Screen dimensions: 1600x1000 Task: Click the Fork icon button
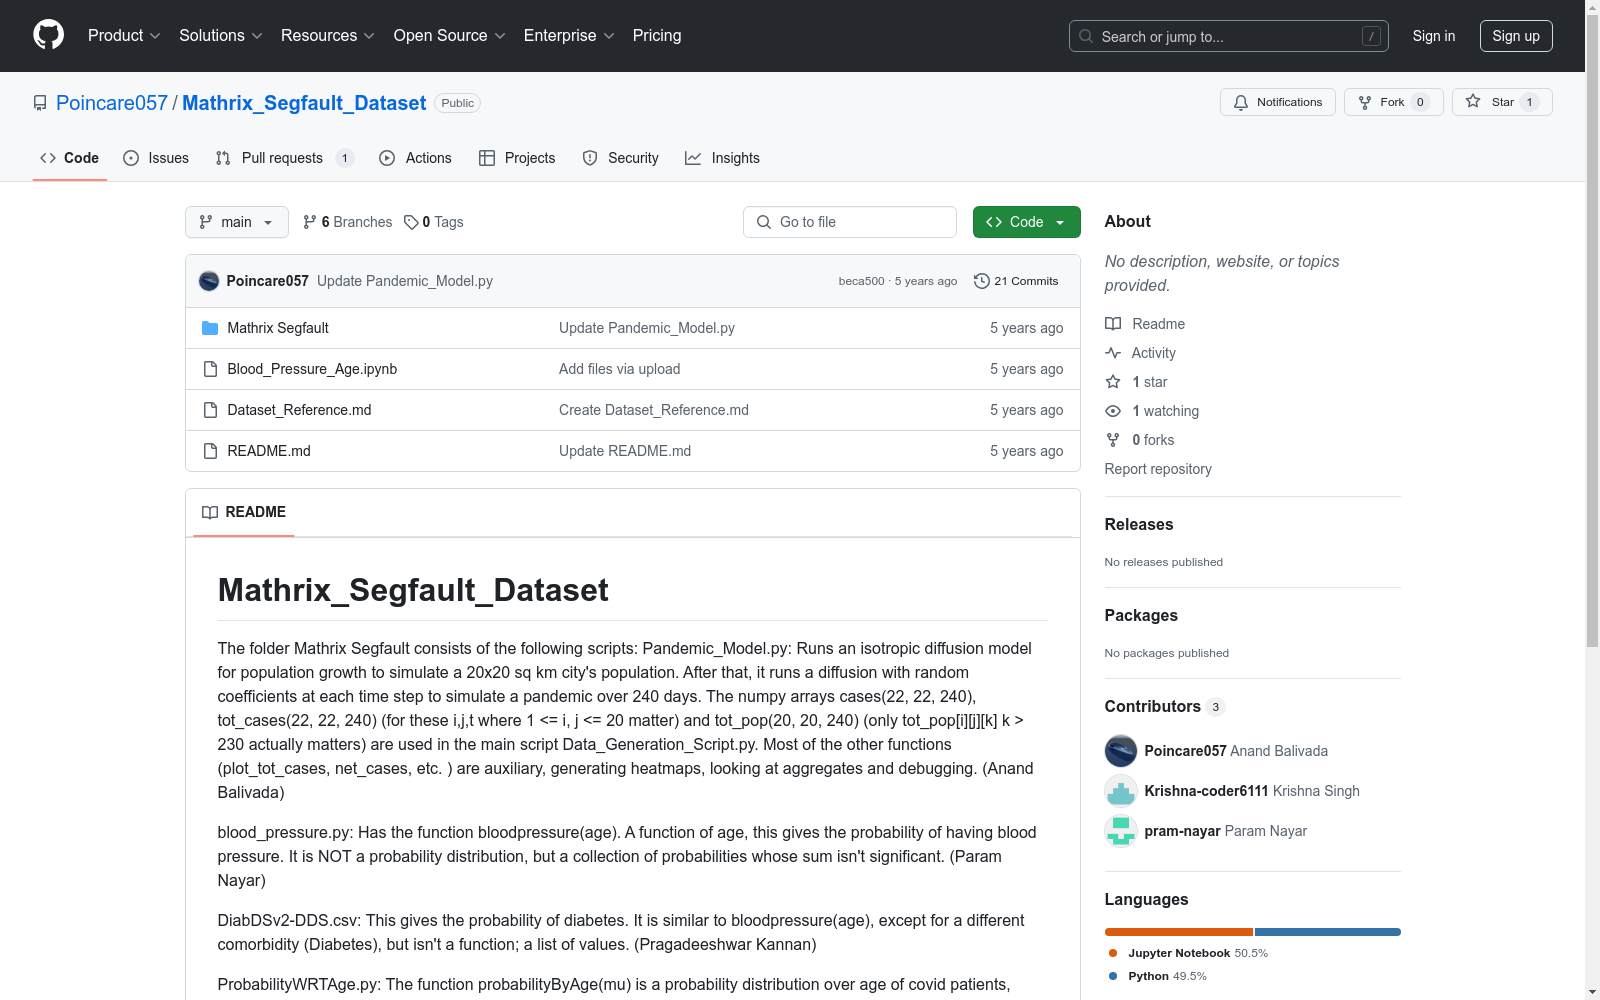(x=1365, y=102)
